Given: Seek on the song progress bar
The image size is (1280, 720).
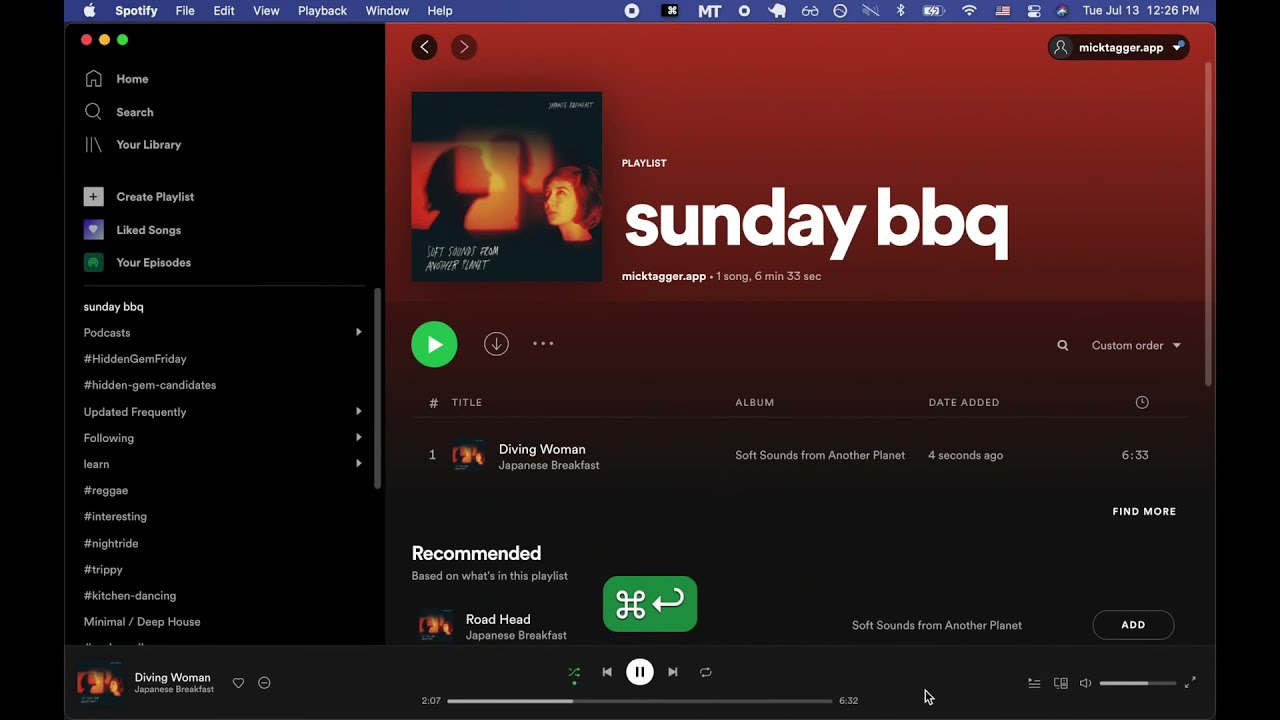Looking at the screenshot, I should [x=640, y=701].
